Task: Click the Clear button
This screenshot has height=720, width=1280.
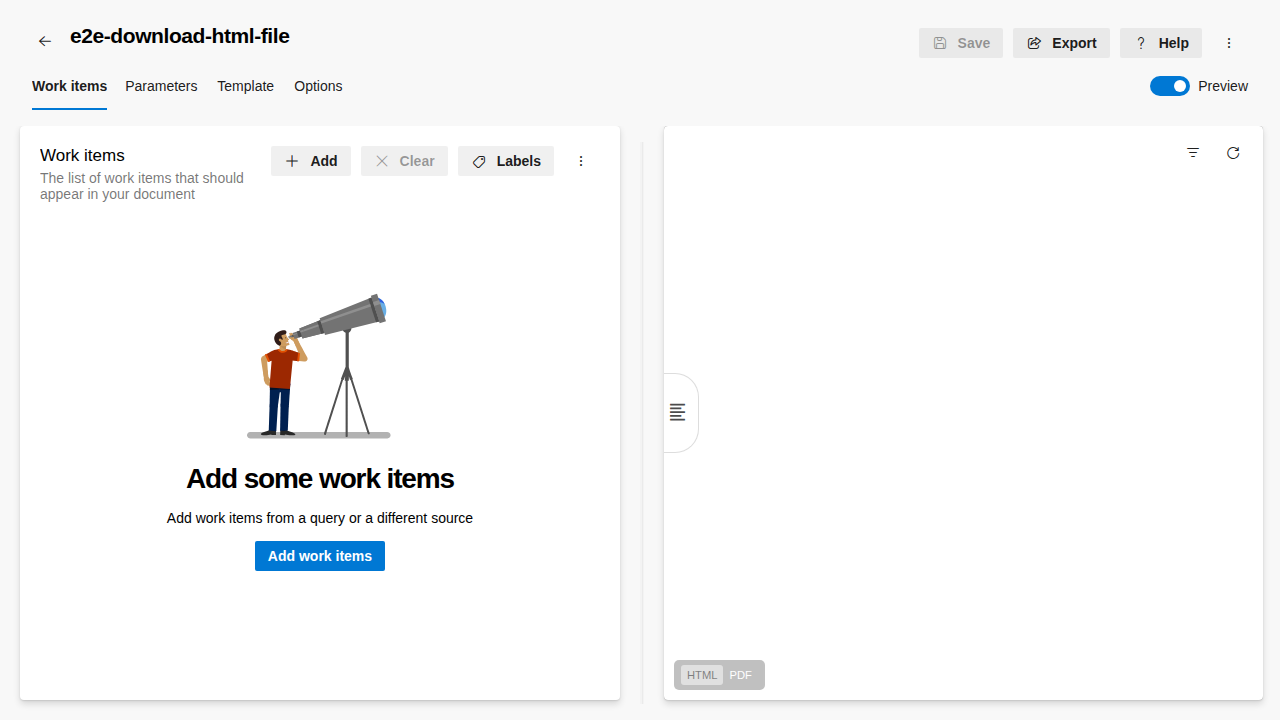Action: pyautogui.click(x=404, y=161)
